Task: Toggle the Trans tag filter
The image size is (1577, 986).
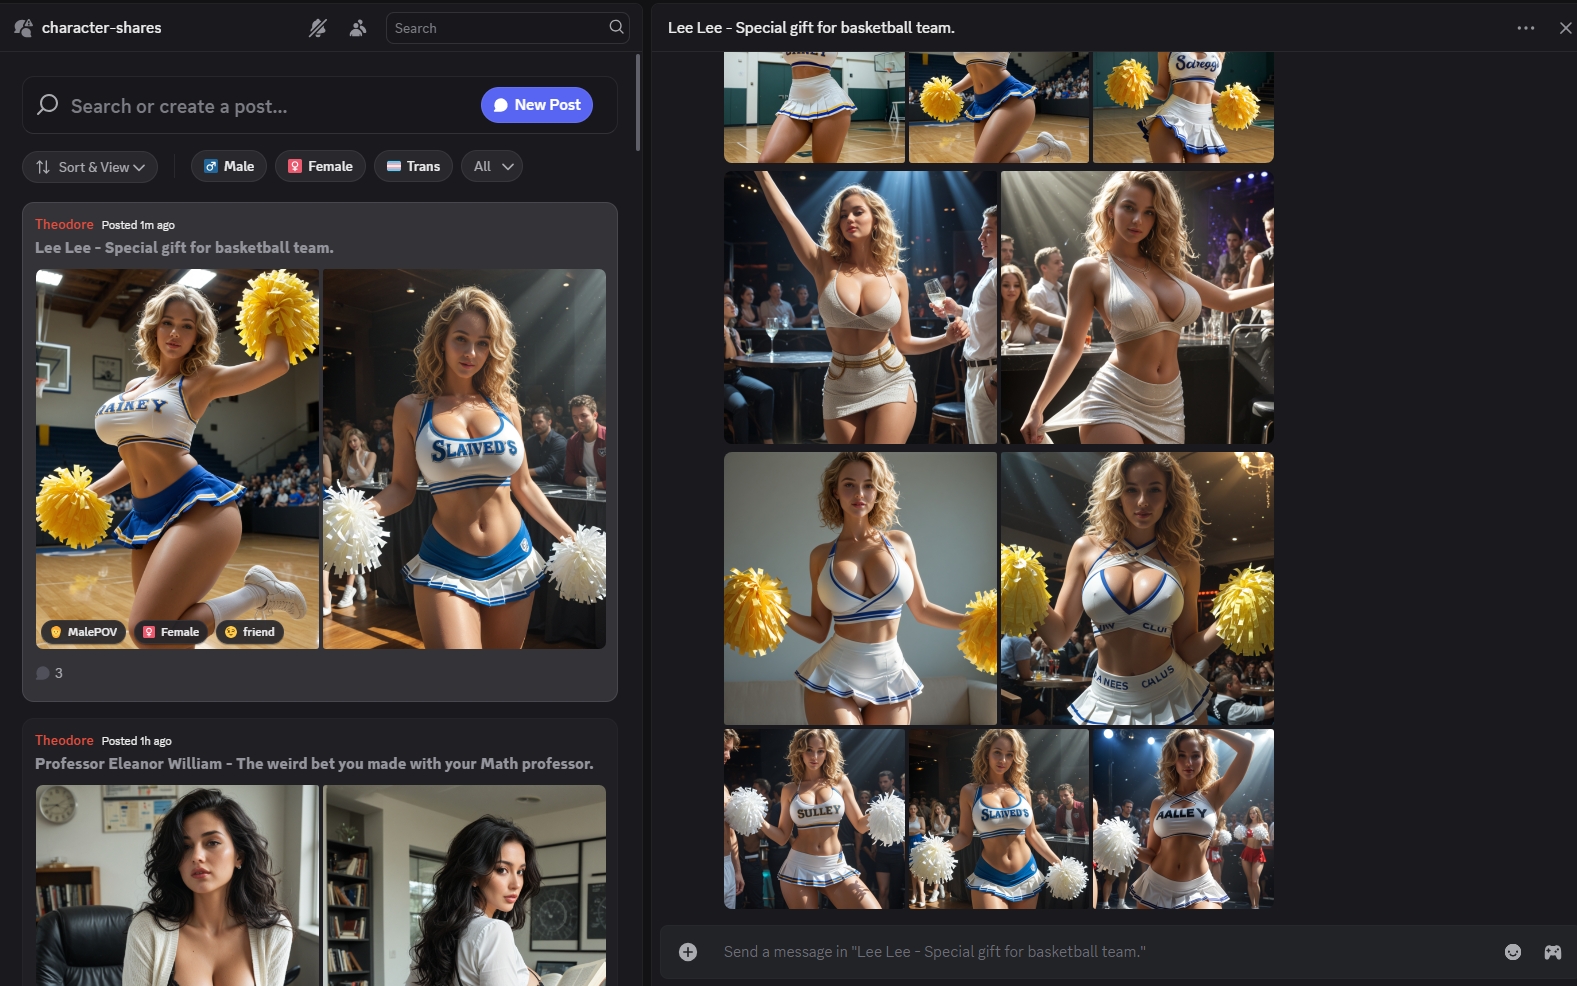Action: coord(414,166)
